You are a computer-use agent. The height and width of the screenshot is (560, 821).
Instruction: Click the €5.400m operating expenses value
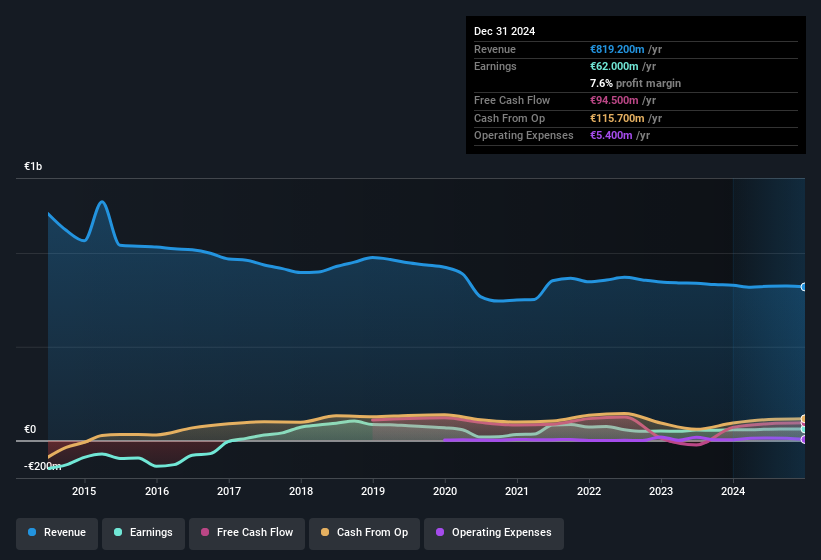tap(611, 136)
